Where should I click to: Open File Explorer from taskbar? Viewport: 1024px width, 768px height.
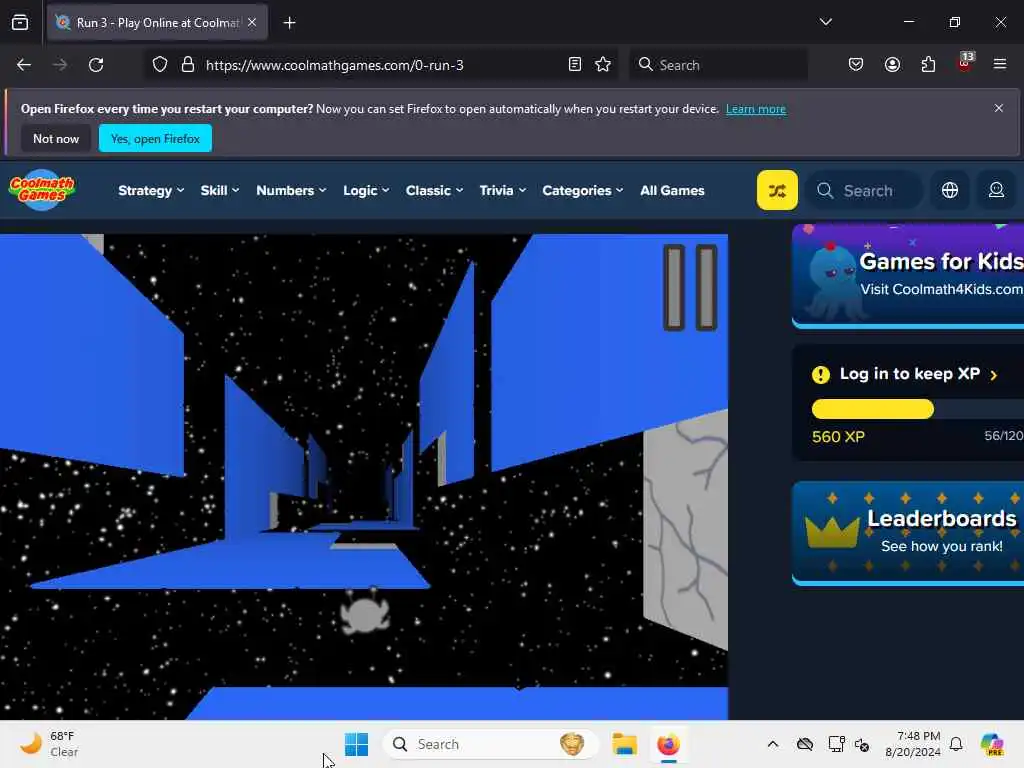point(624,744)
